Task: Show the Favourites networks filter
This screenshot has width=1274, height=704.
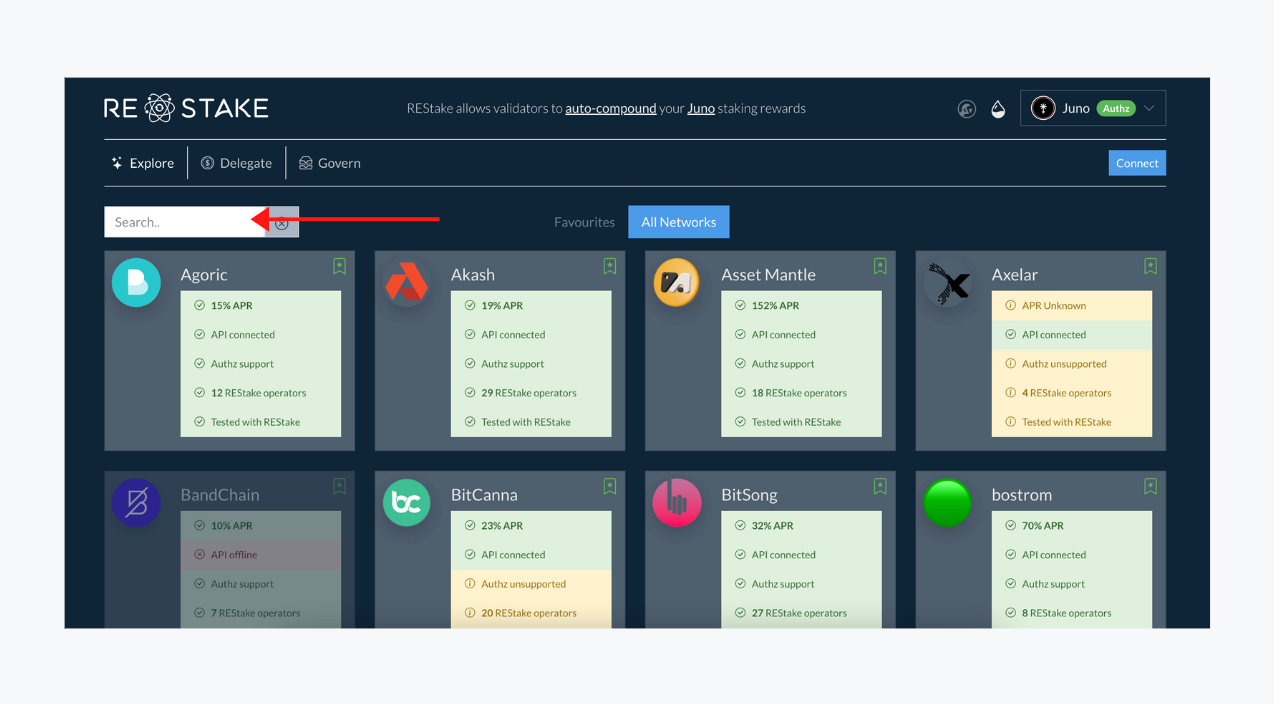Action: pyautogui.click(x=585, y=222)
